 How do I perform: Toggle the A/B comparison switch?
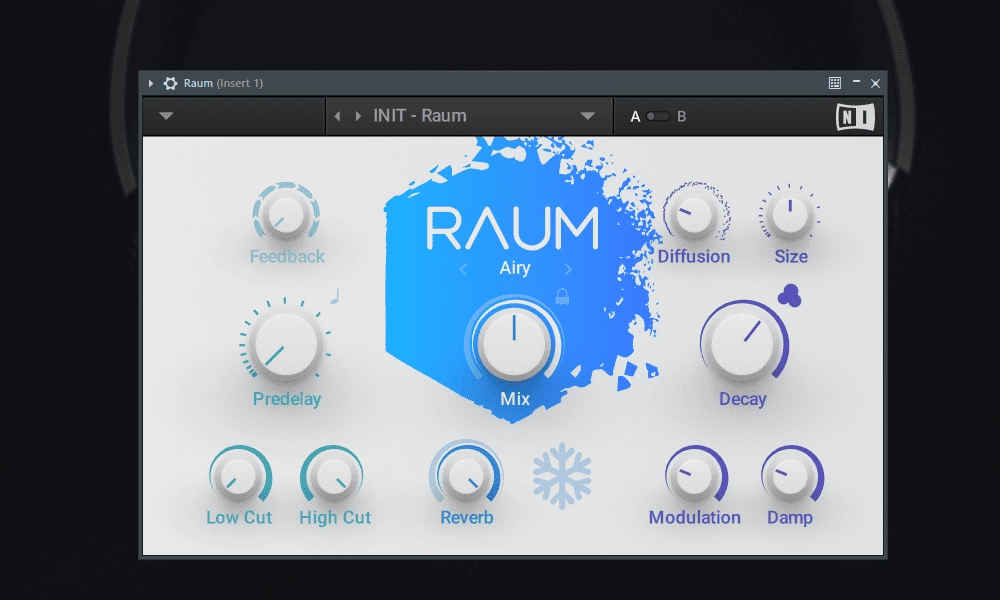pyautogui.click(x=658, y=117)
